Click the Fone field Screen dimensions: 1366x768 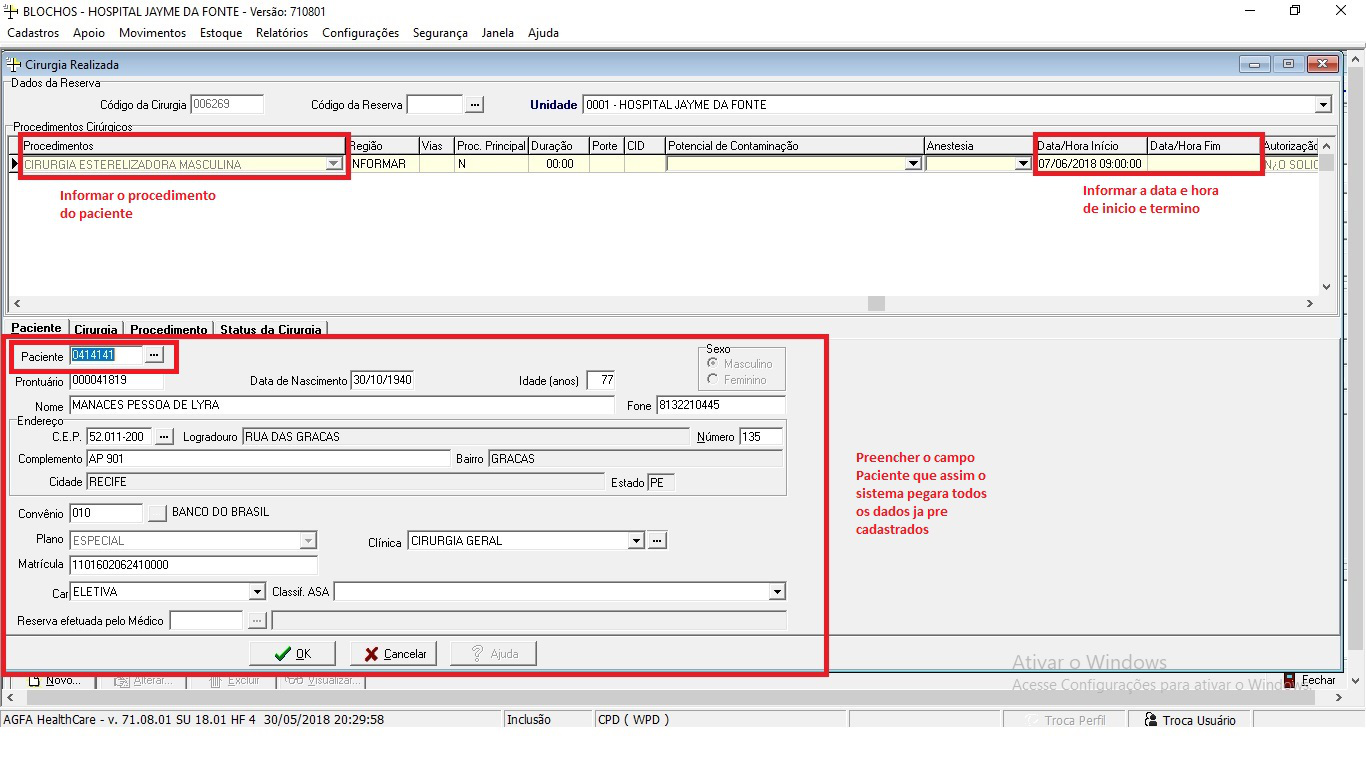720,405
